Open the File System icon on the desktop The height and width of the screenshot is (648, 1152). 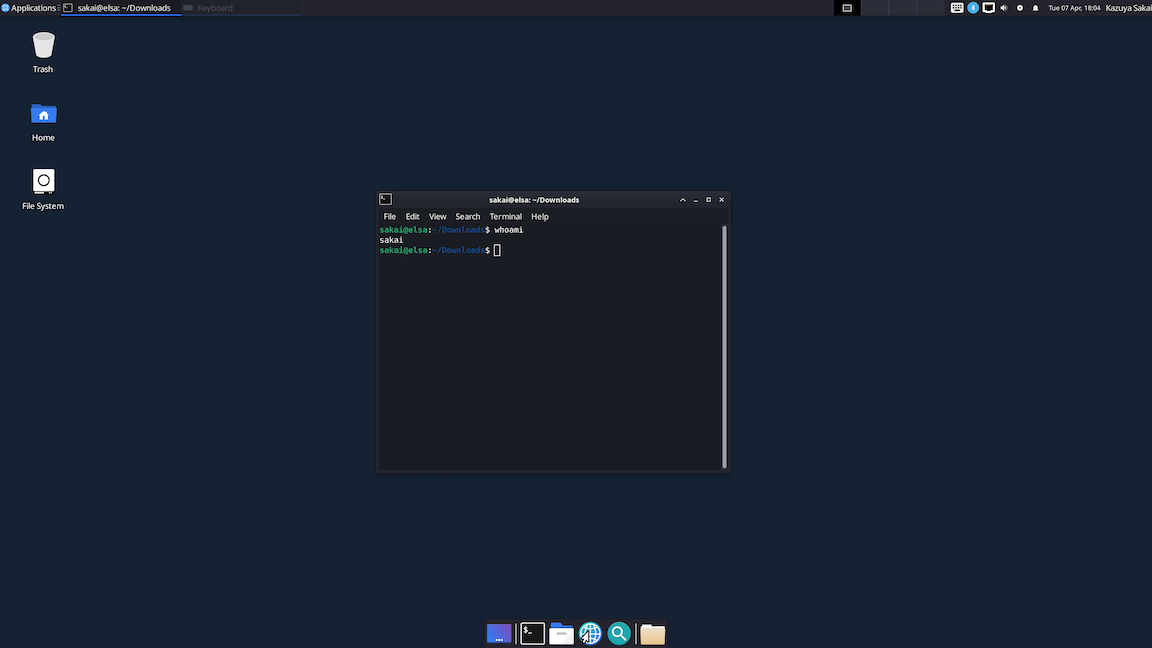click(43, 181)
